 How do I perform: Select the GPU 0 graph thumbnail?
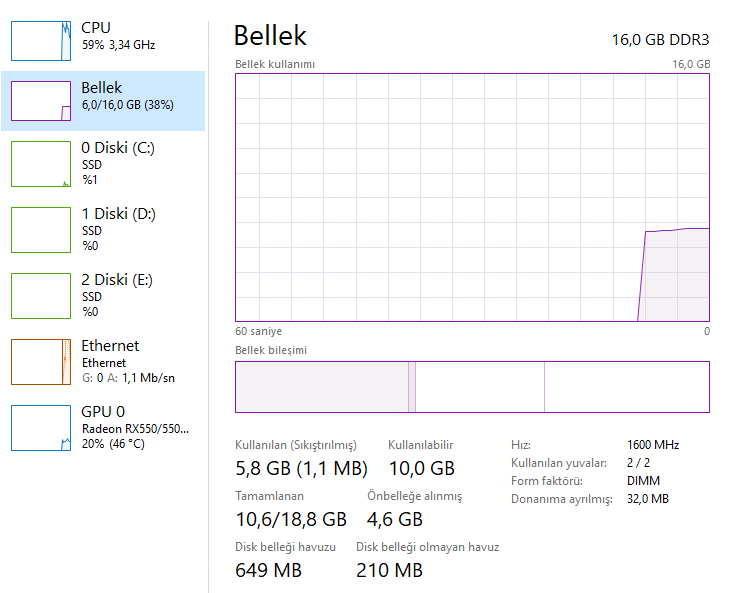(41, 428)
